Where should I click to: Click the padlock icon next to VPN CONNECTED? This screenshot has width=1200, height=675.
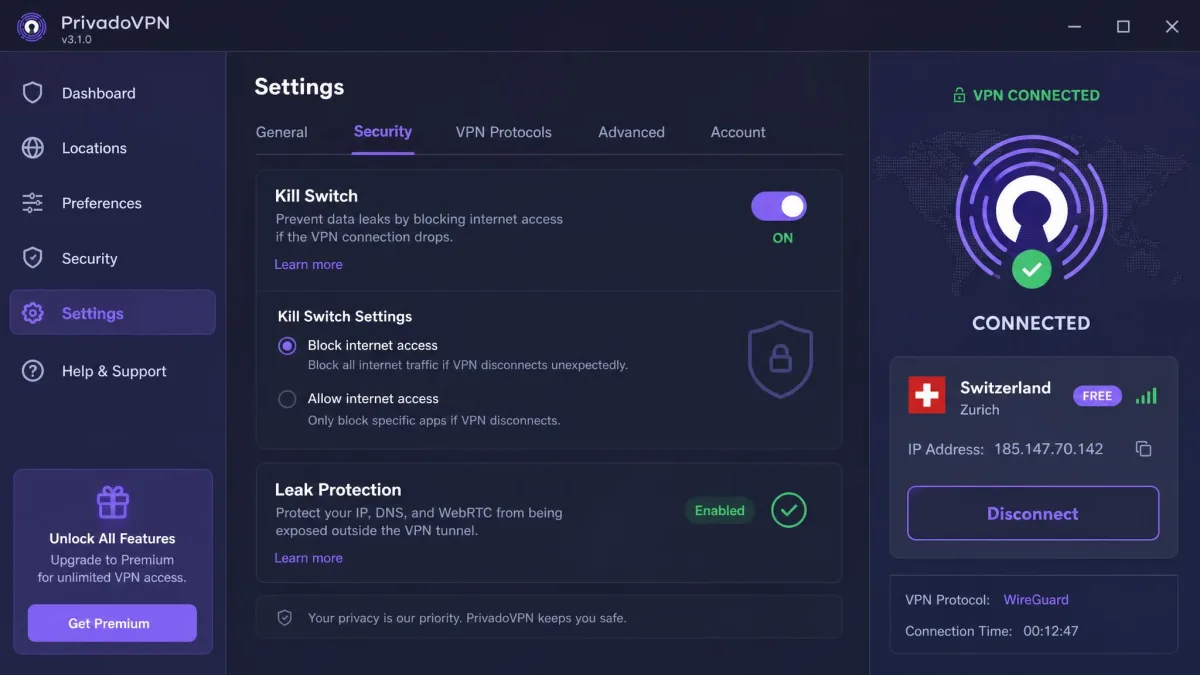tap(959, 95)
